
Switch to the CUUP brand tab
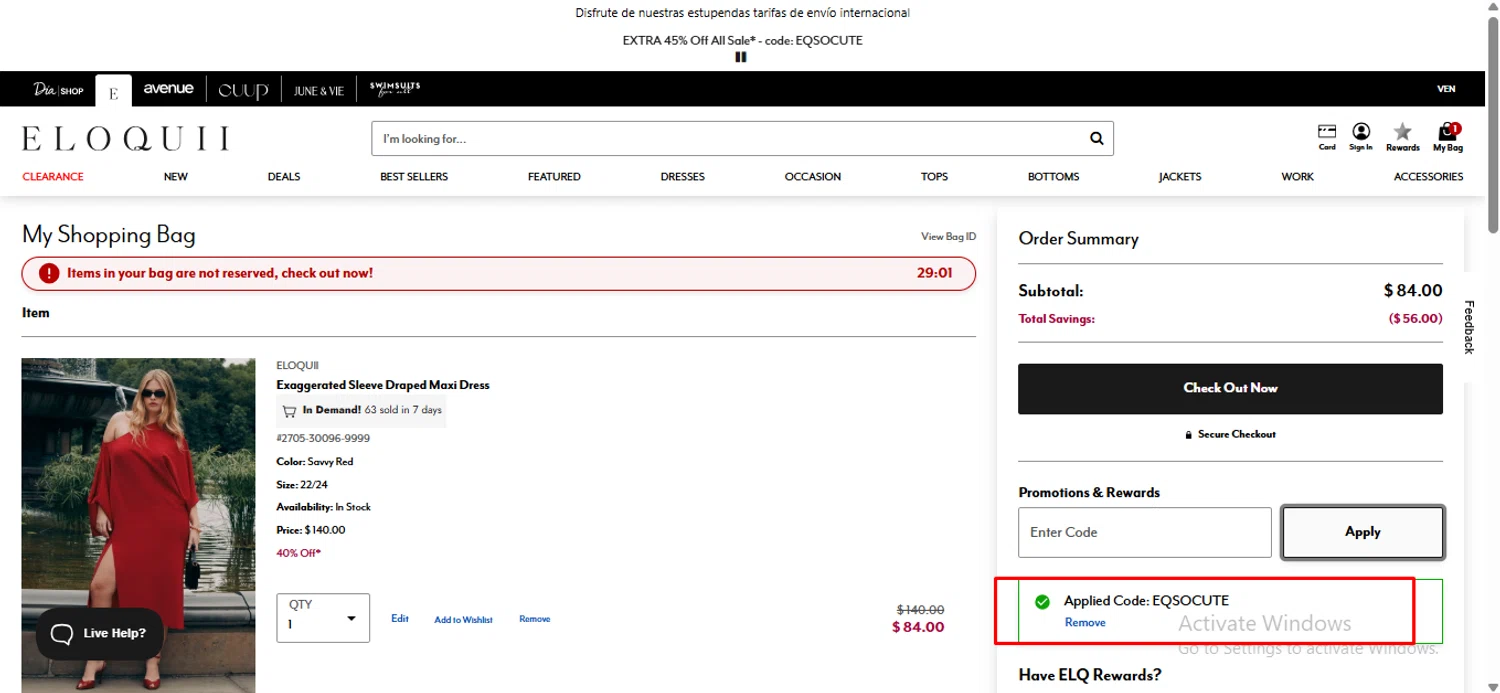tap(243, 90)
